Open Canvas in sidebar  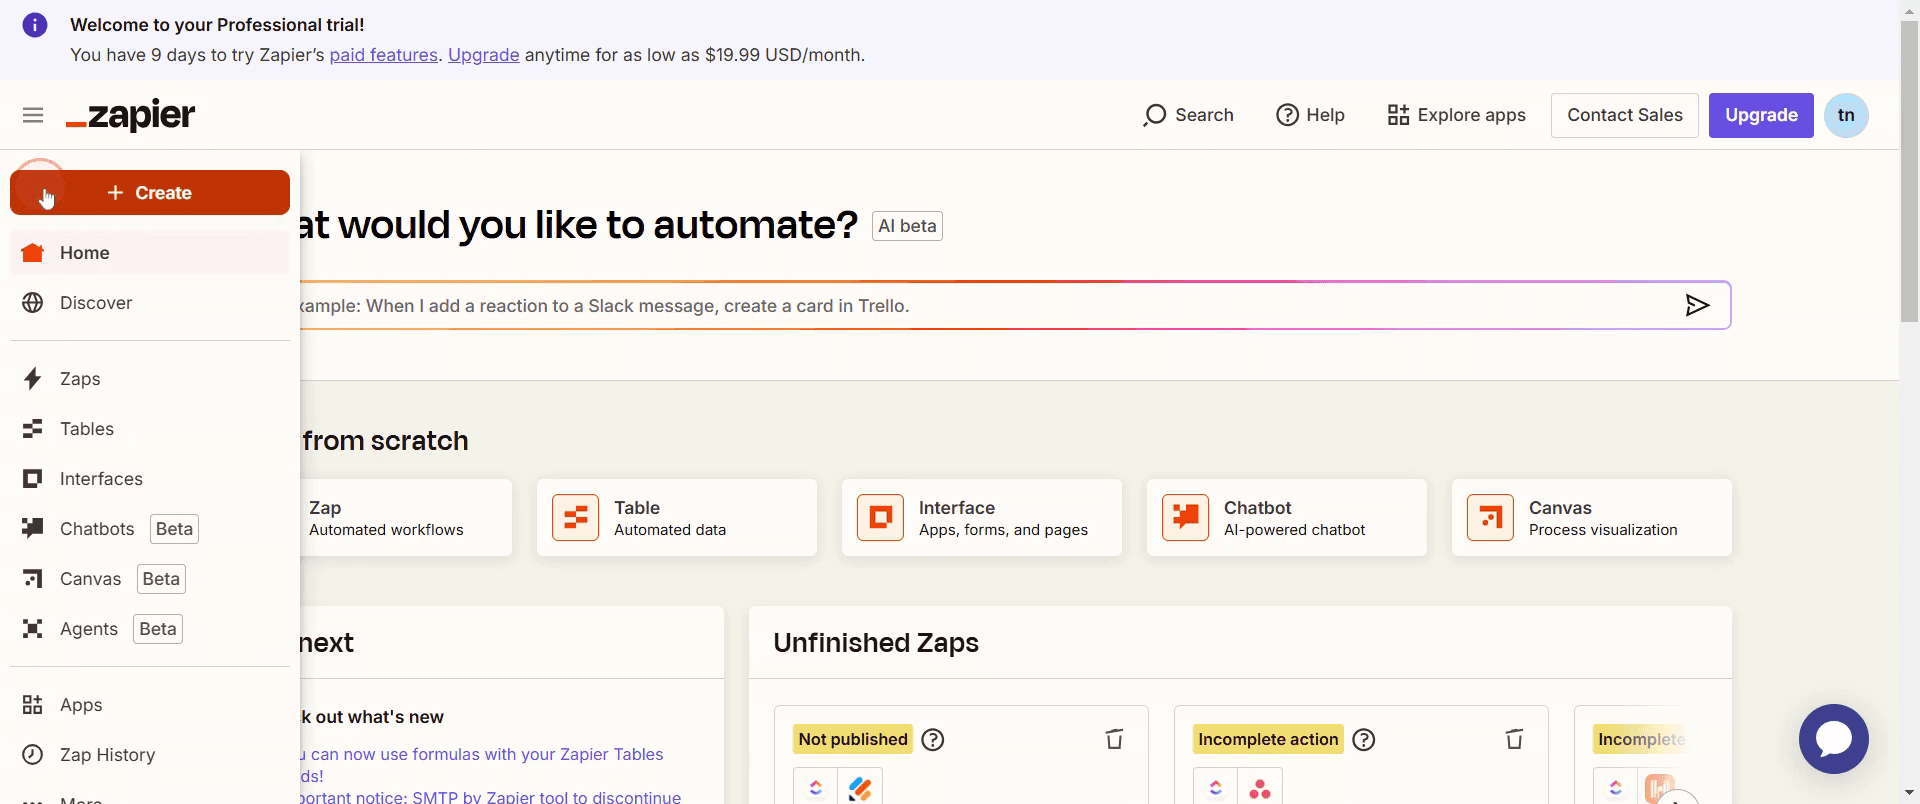(x=150, y=579)
